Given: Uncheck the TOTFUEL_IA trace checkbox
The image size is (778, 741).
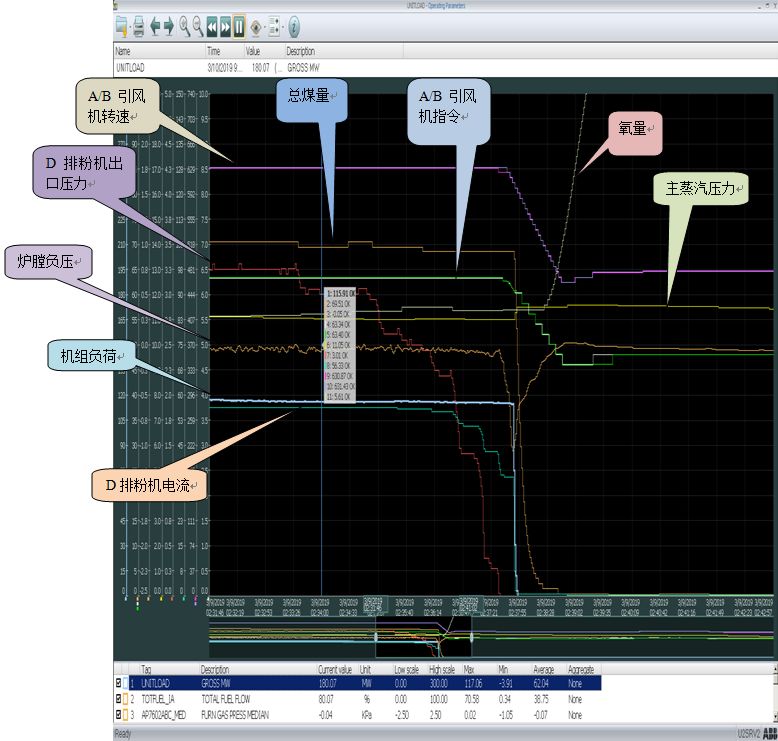Looking at the screenshot, I should 118,699.
